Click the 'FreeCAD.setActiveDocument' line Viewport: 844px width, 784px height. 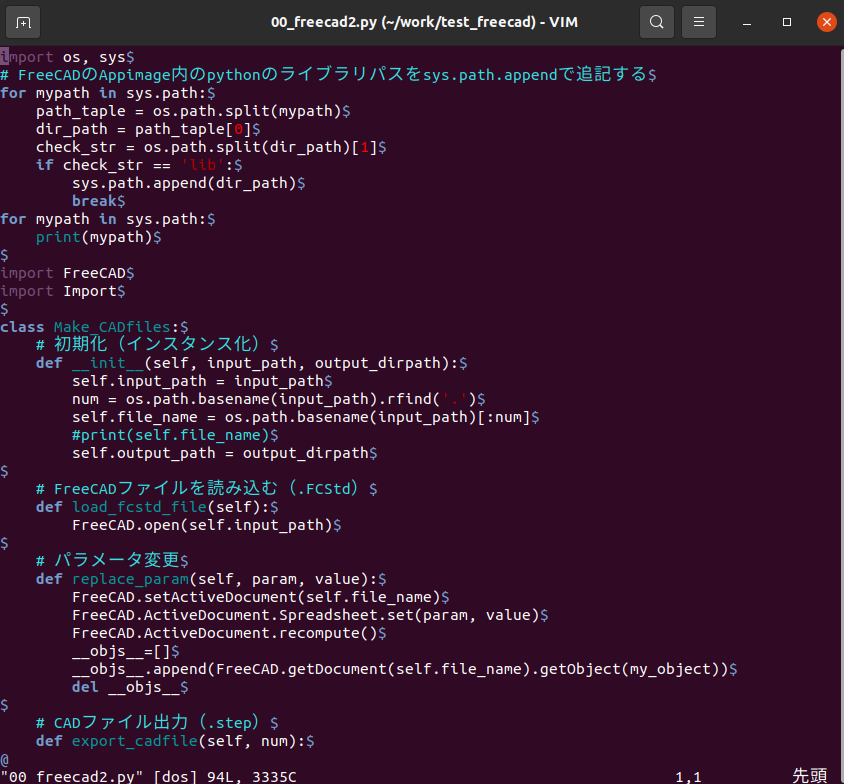tap(261, 597)
